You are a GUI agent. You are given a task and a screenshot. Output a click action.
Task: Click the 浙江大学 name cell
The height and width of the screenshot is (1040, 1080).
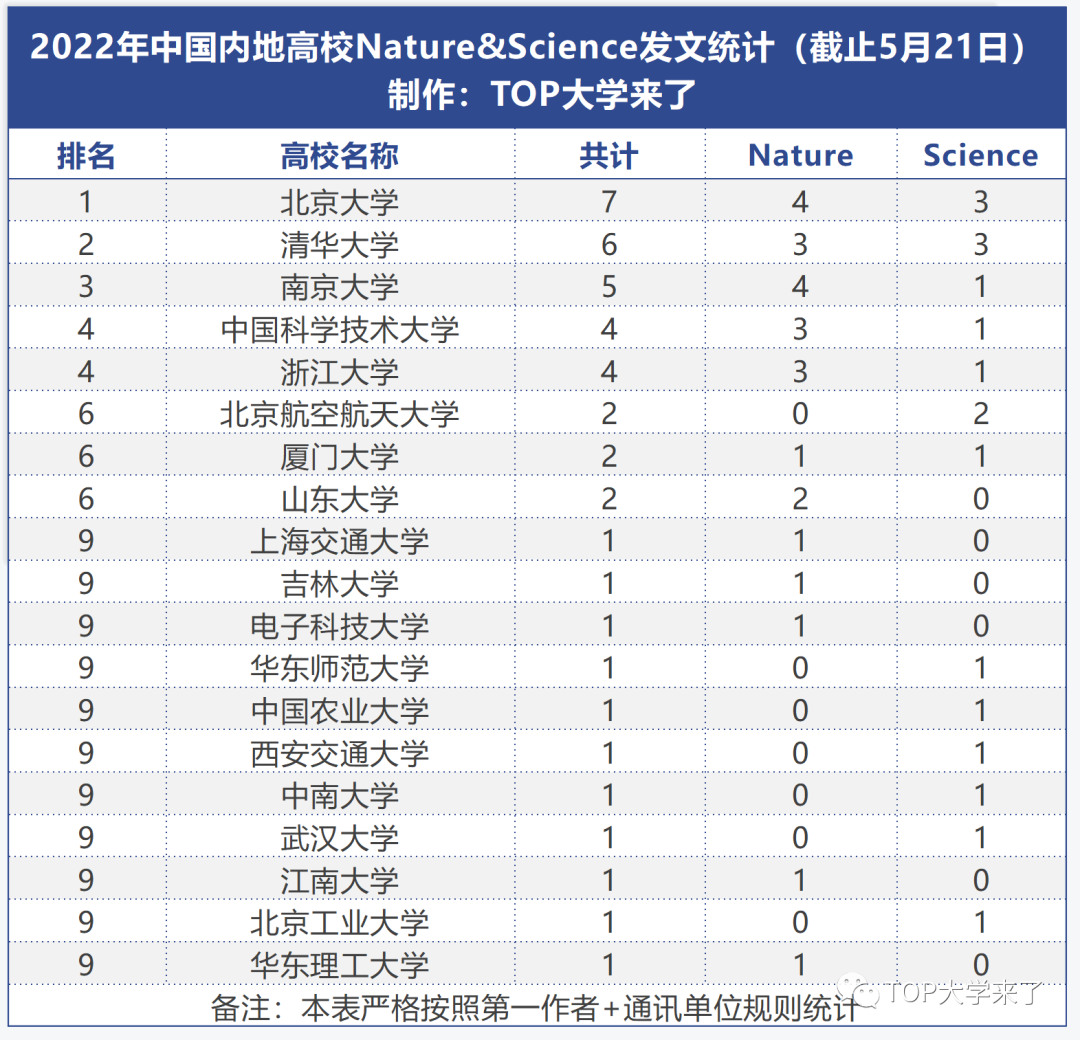[339, 372]
